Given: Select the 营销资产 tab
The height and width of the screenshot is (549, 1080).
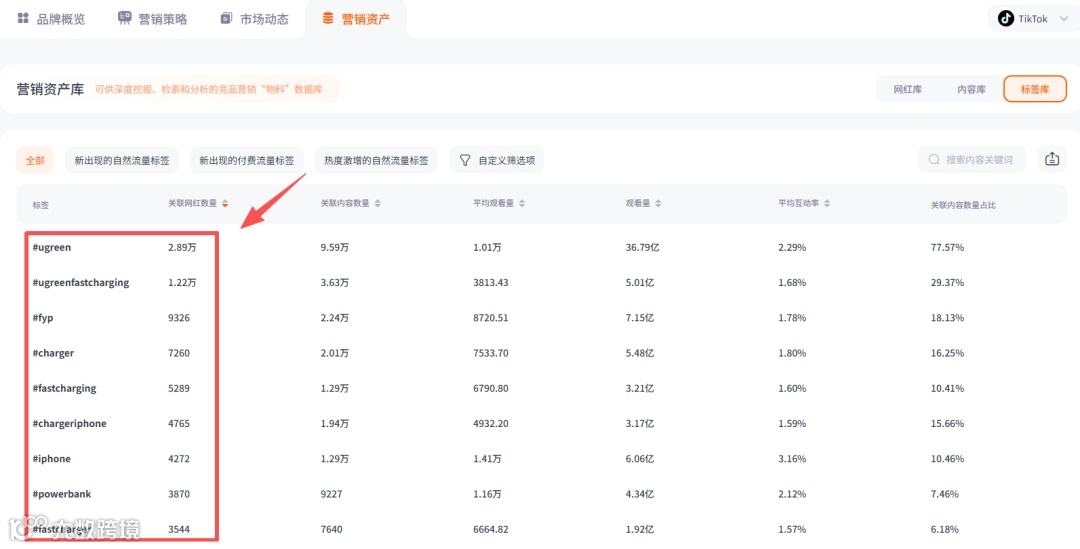Looking at the screenshot, I should coord(355,19).
